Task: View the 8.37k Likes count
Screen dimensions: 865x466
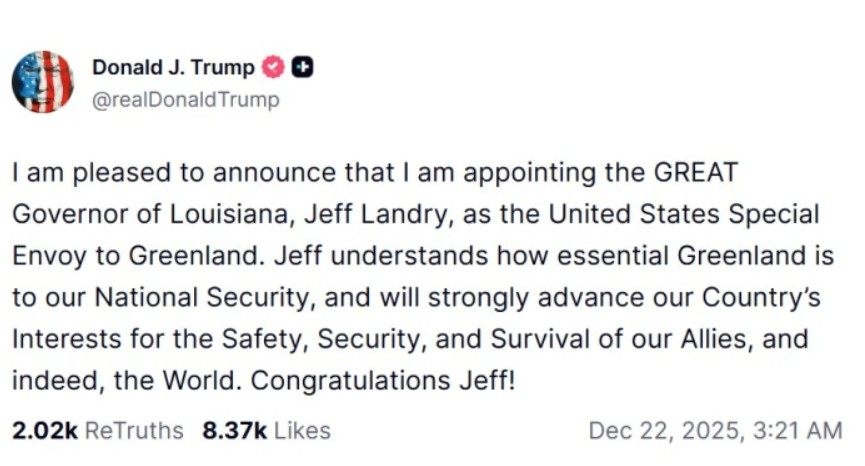Action: click(235, 430)
